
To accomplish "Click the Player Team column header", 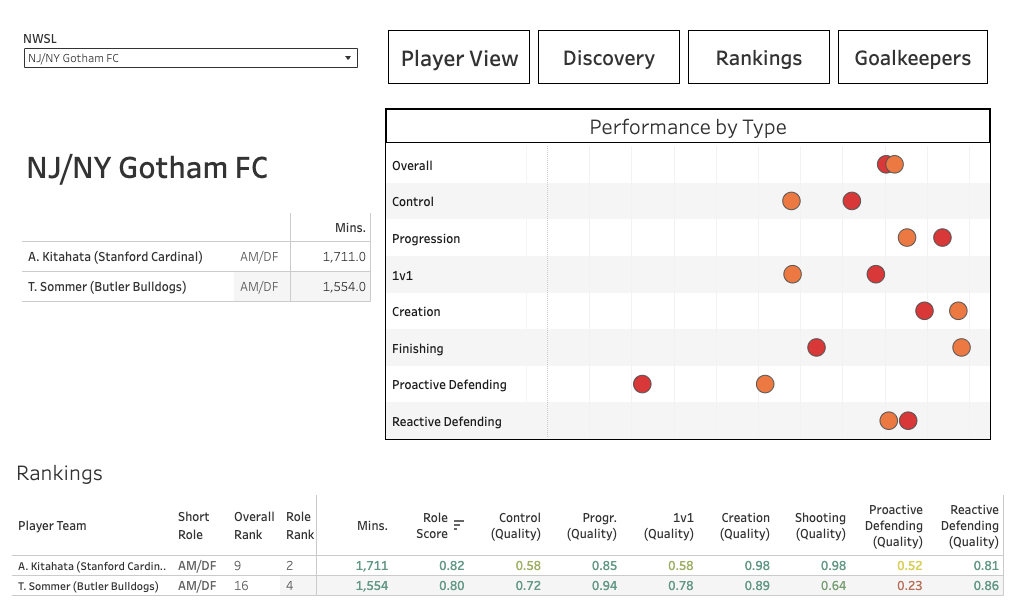I will pos(52,525).
